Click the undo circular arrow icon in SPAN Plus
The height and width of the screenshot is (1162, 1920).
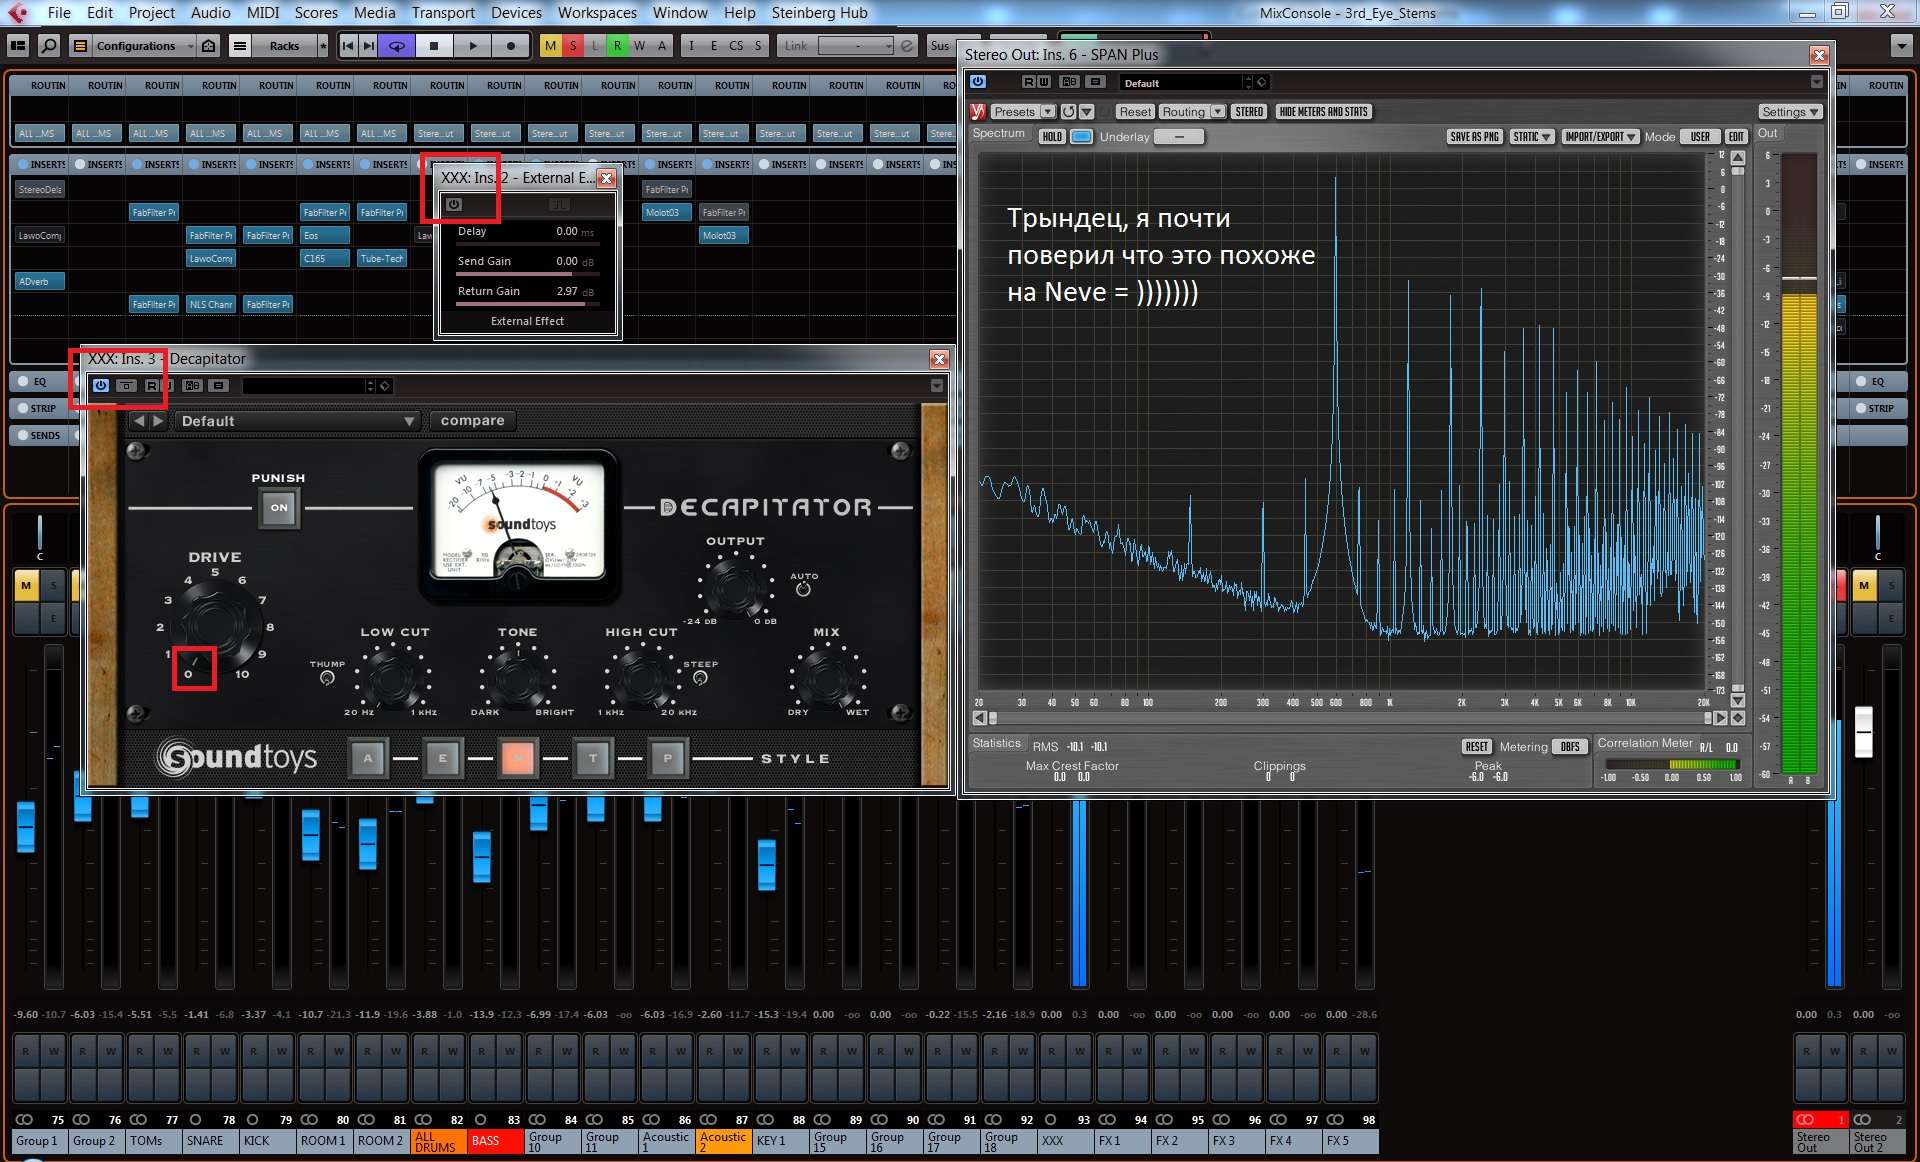[1069, 112]
